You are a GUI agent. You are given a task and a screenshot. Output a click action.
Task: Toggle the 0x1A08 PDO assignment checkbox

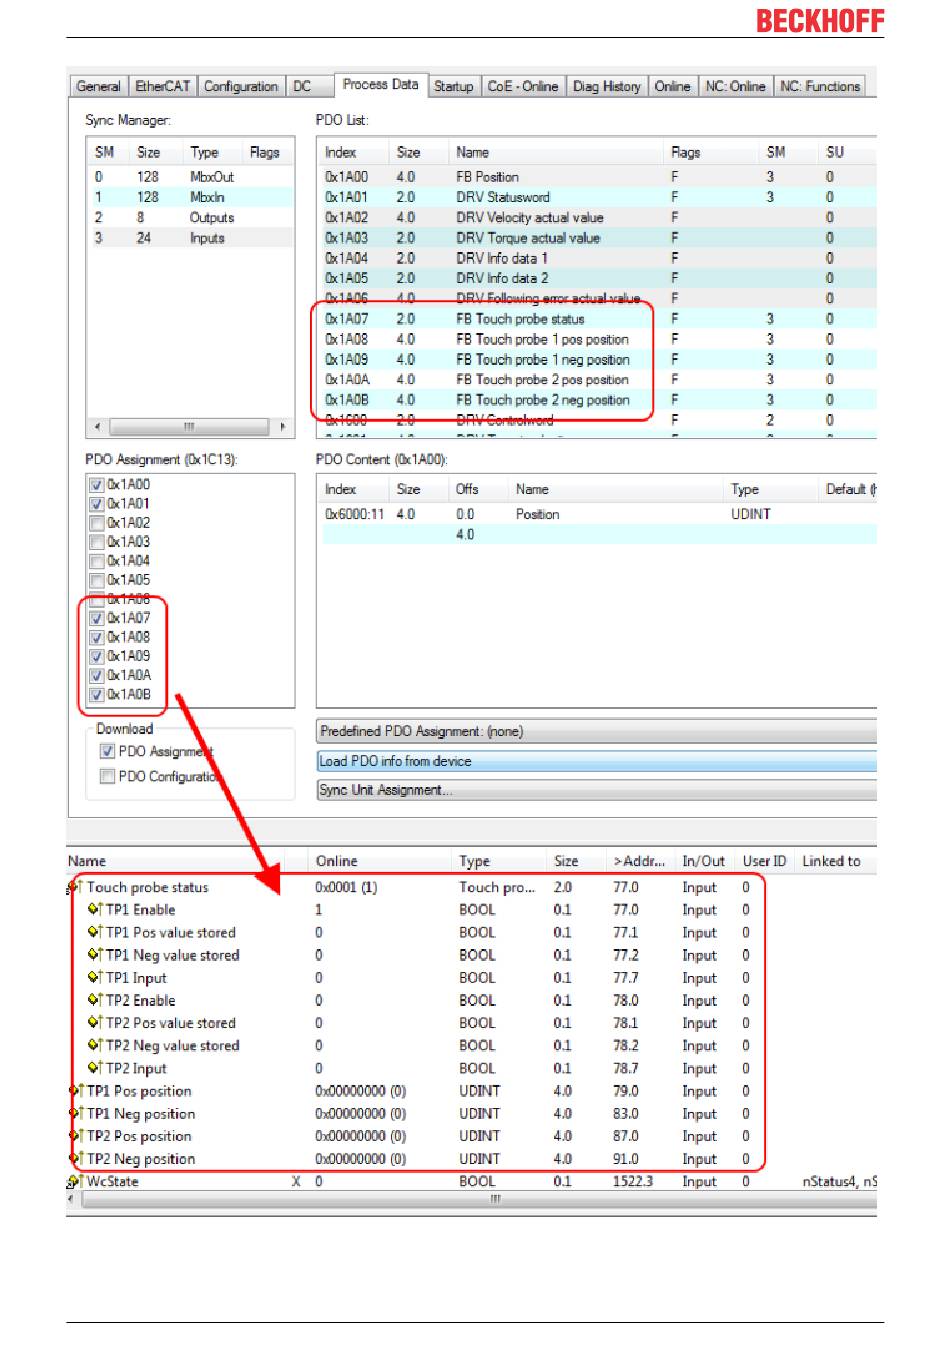[97, 637]
